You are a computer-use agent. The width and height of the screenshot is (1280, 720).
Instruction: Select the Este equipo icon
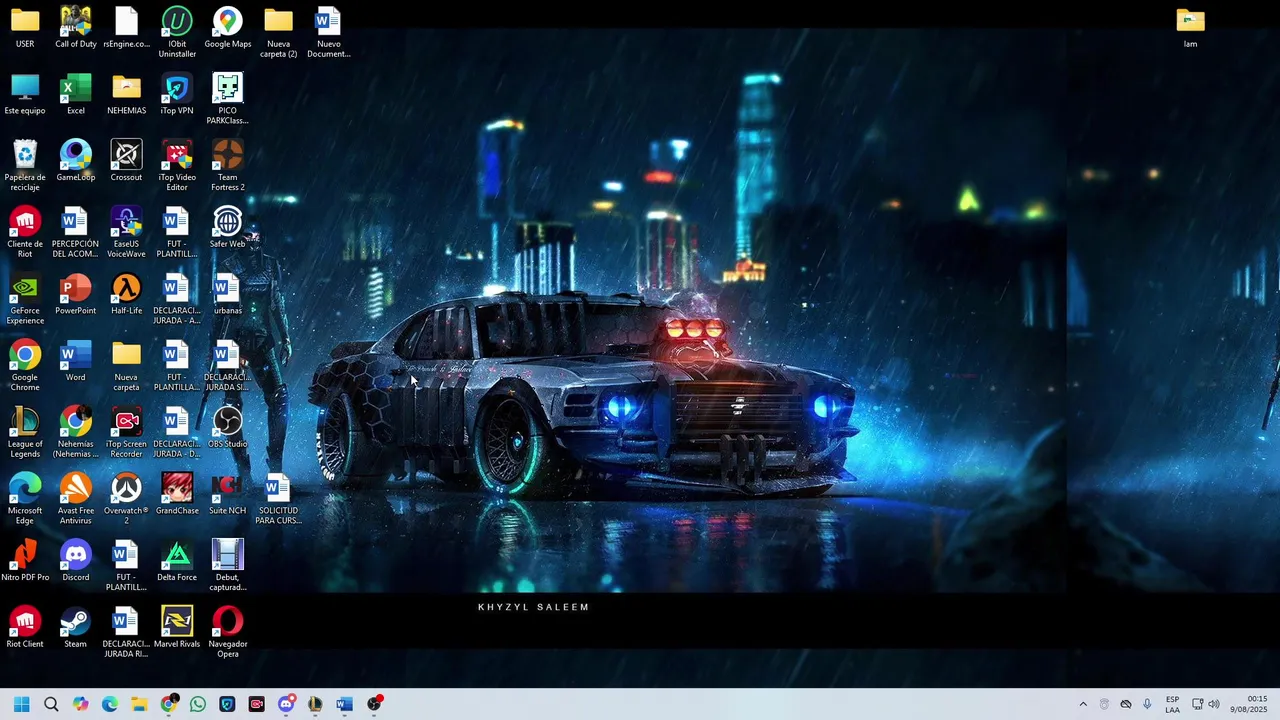point(25,95)
